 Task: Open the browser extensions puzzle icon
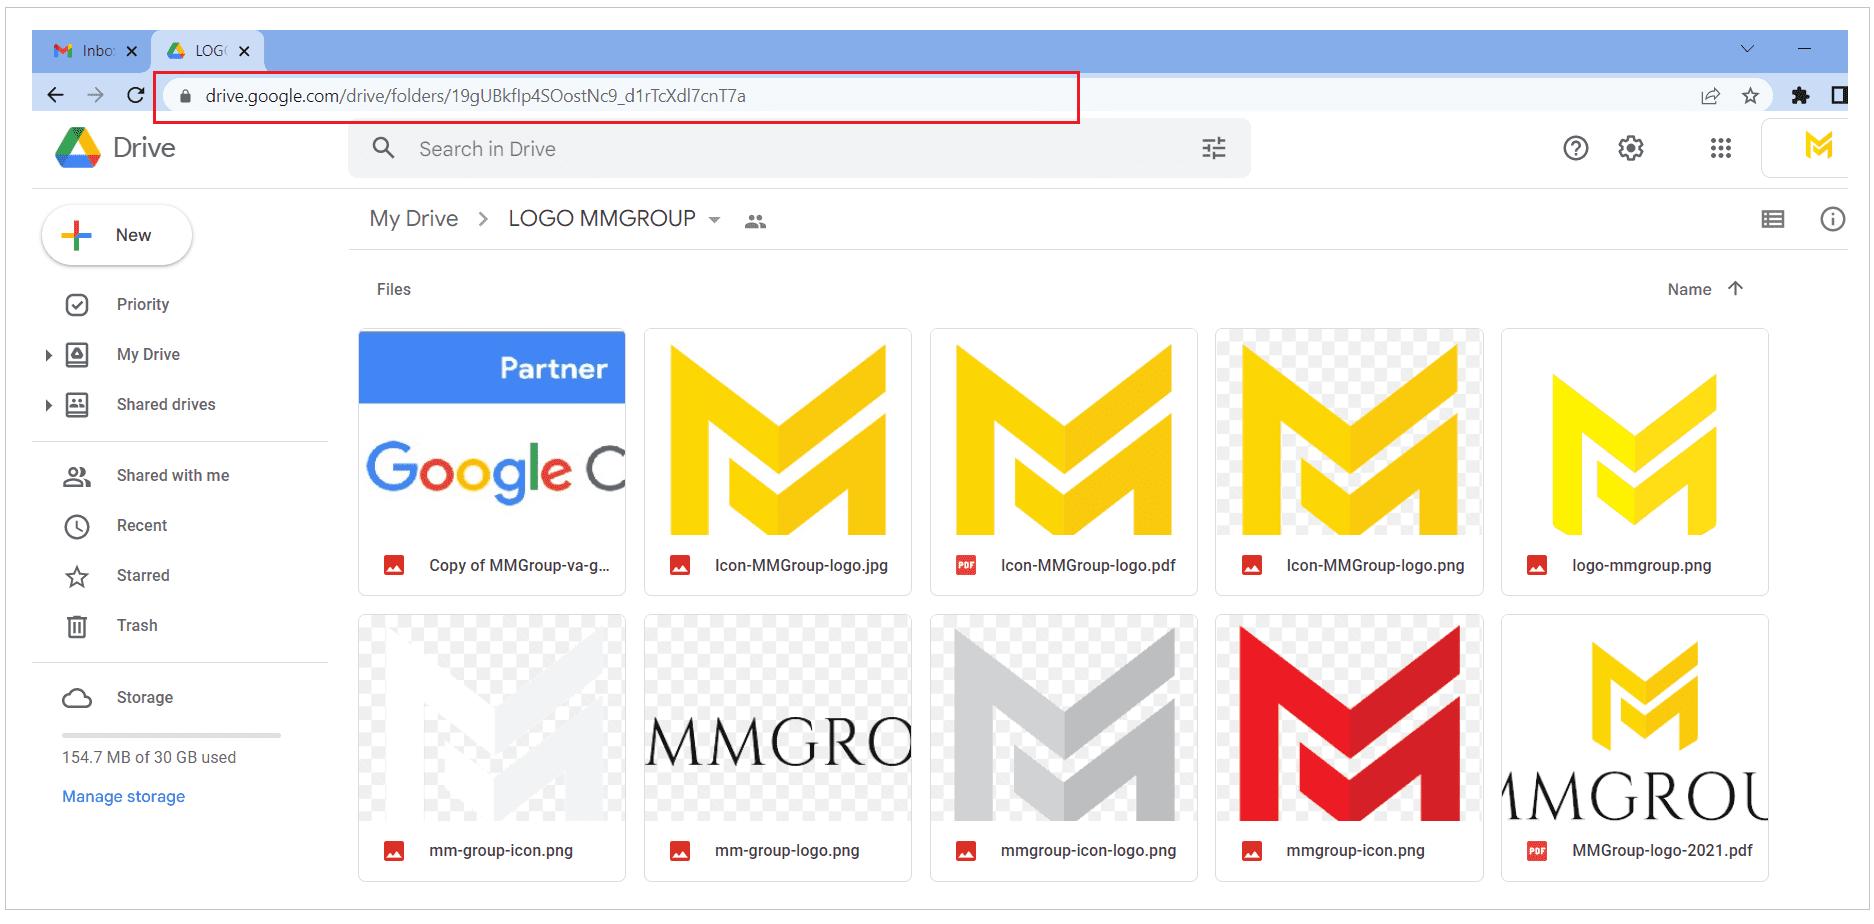coord(1800,95)
